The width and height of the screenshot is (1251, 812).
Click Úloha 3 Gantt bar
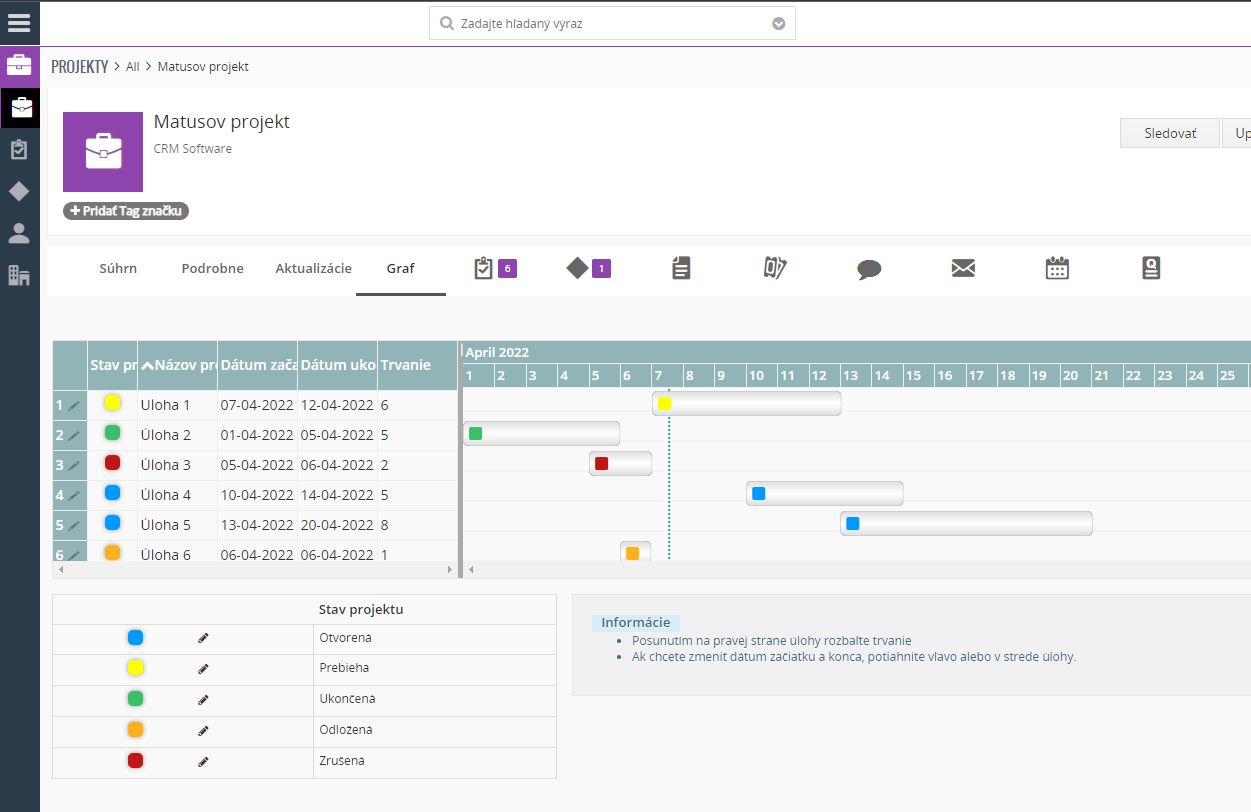point(621,463)
